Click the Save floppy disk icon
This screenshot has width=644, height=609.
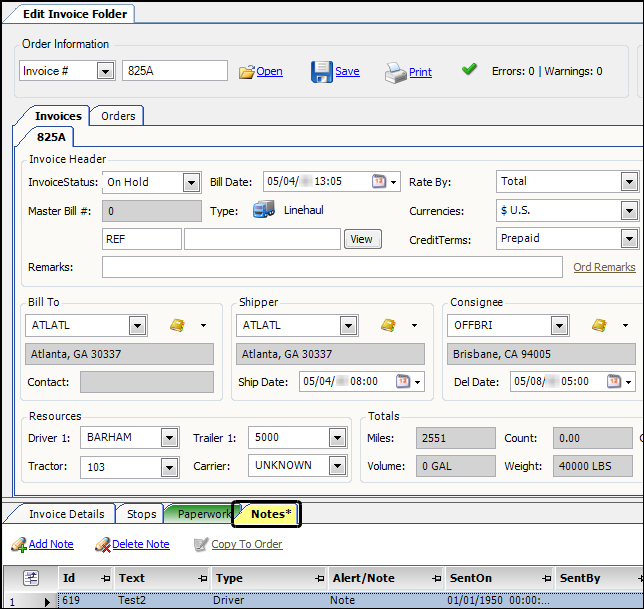(322, 72)
